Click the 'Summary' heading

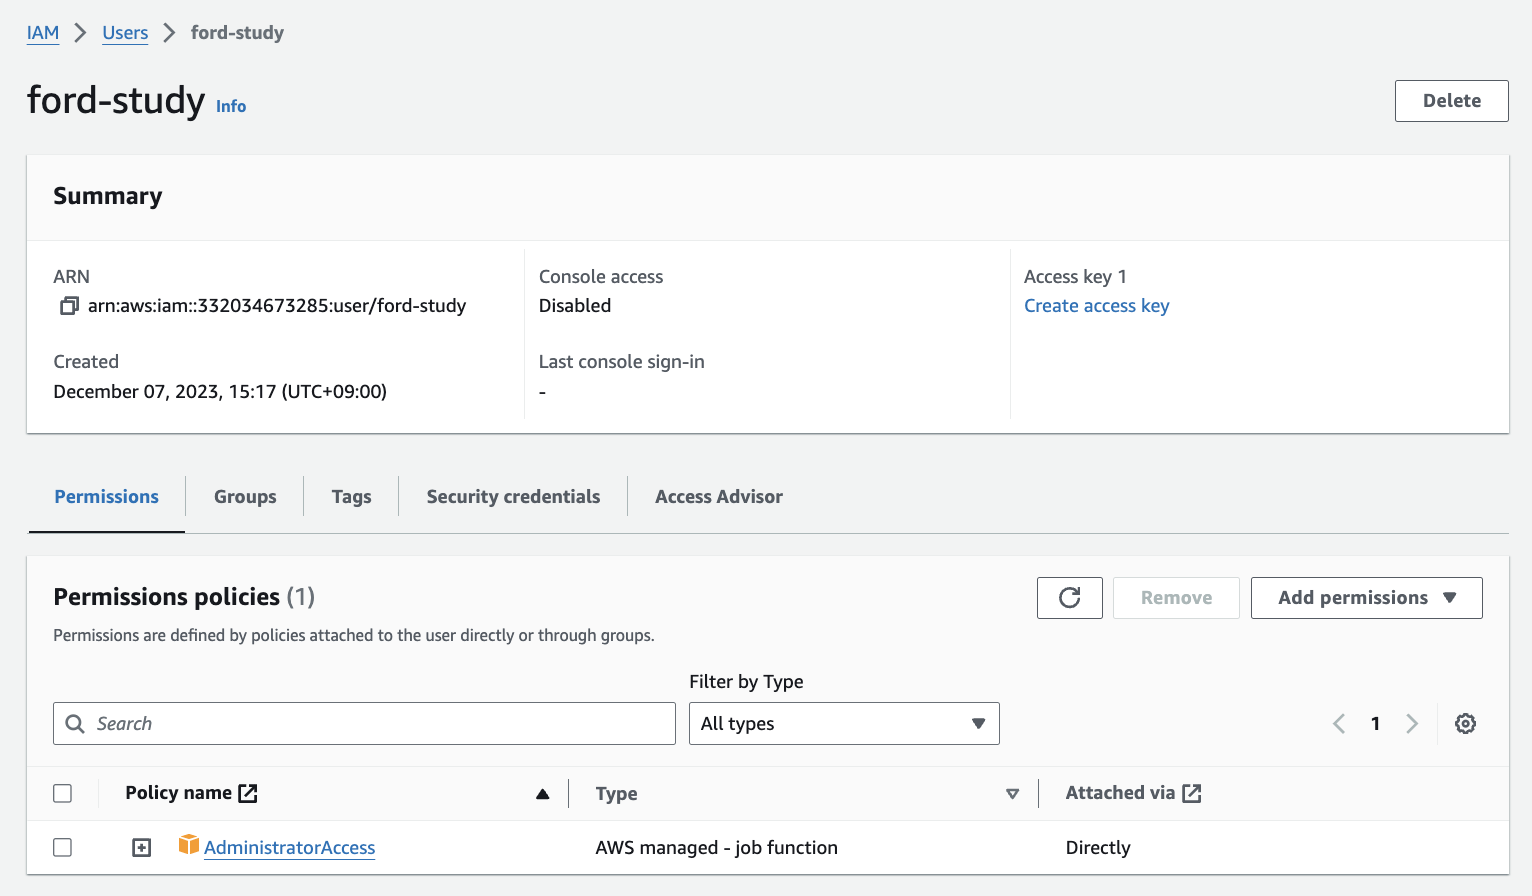pyautogui.click(x=108, y=196)
